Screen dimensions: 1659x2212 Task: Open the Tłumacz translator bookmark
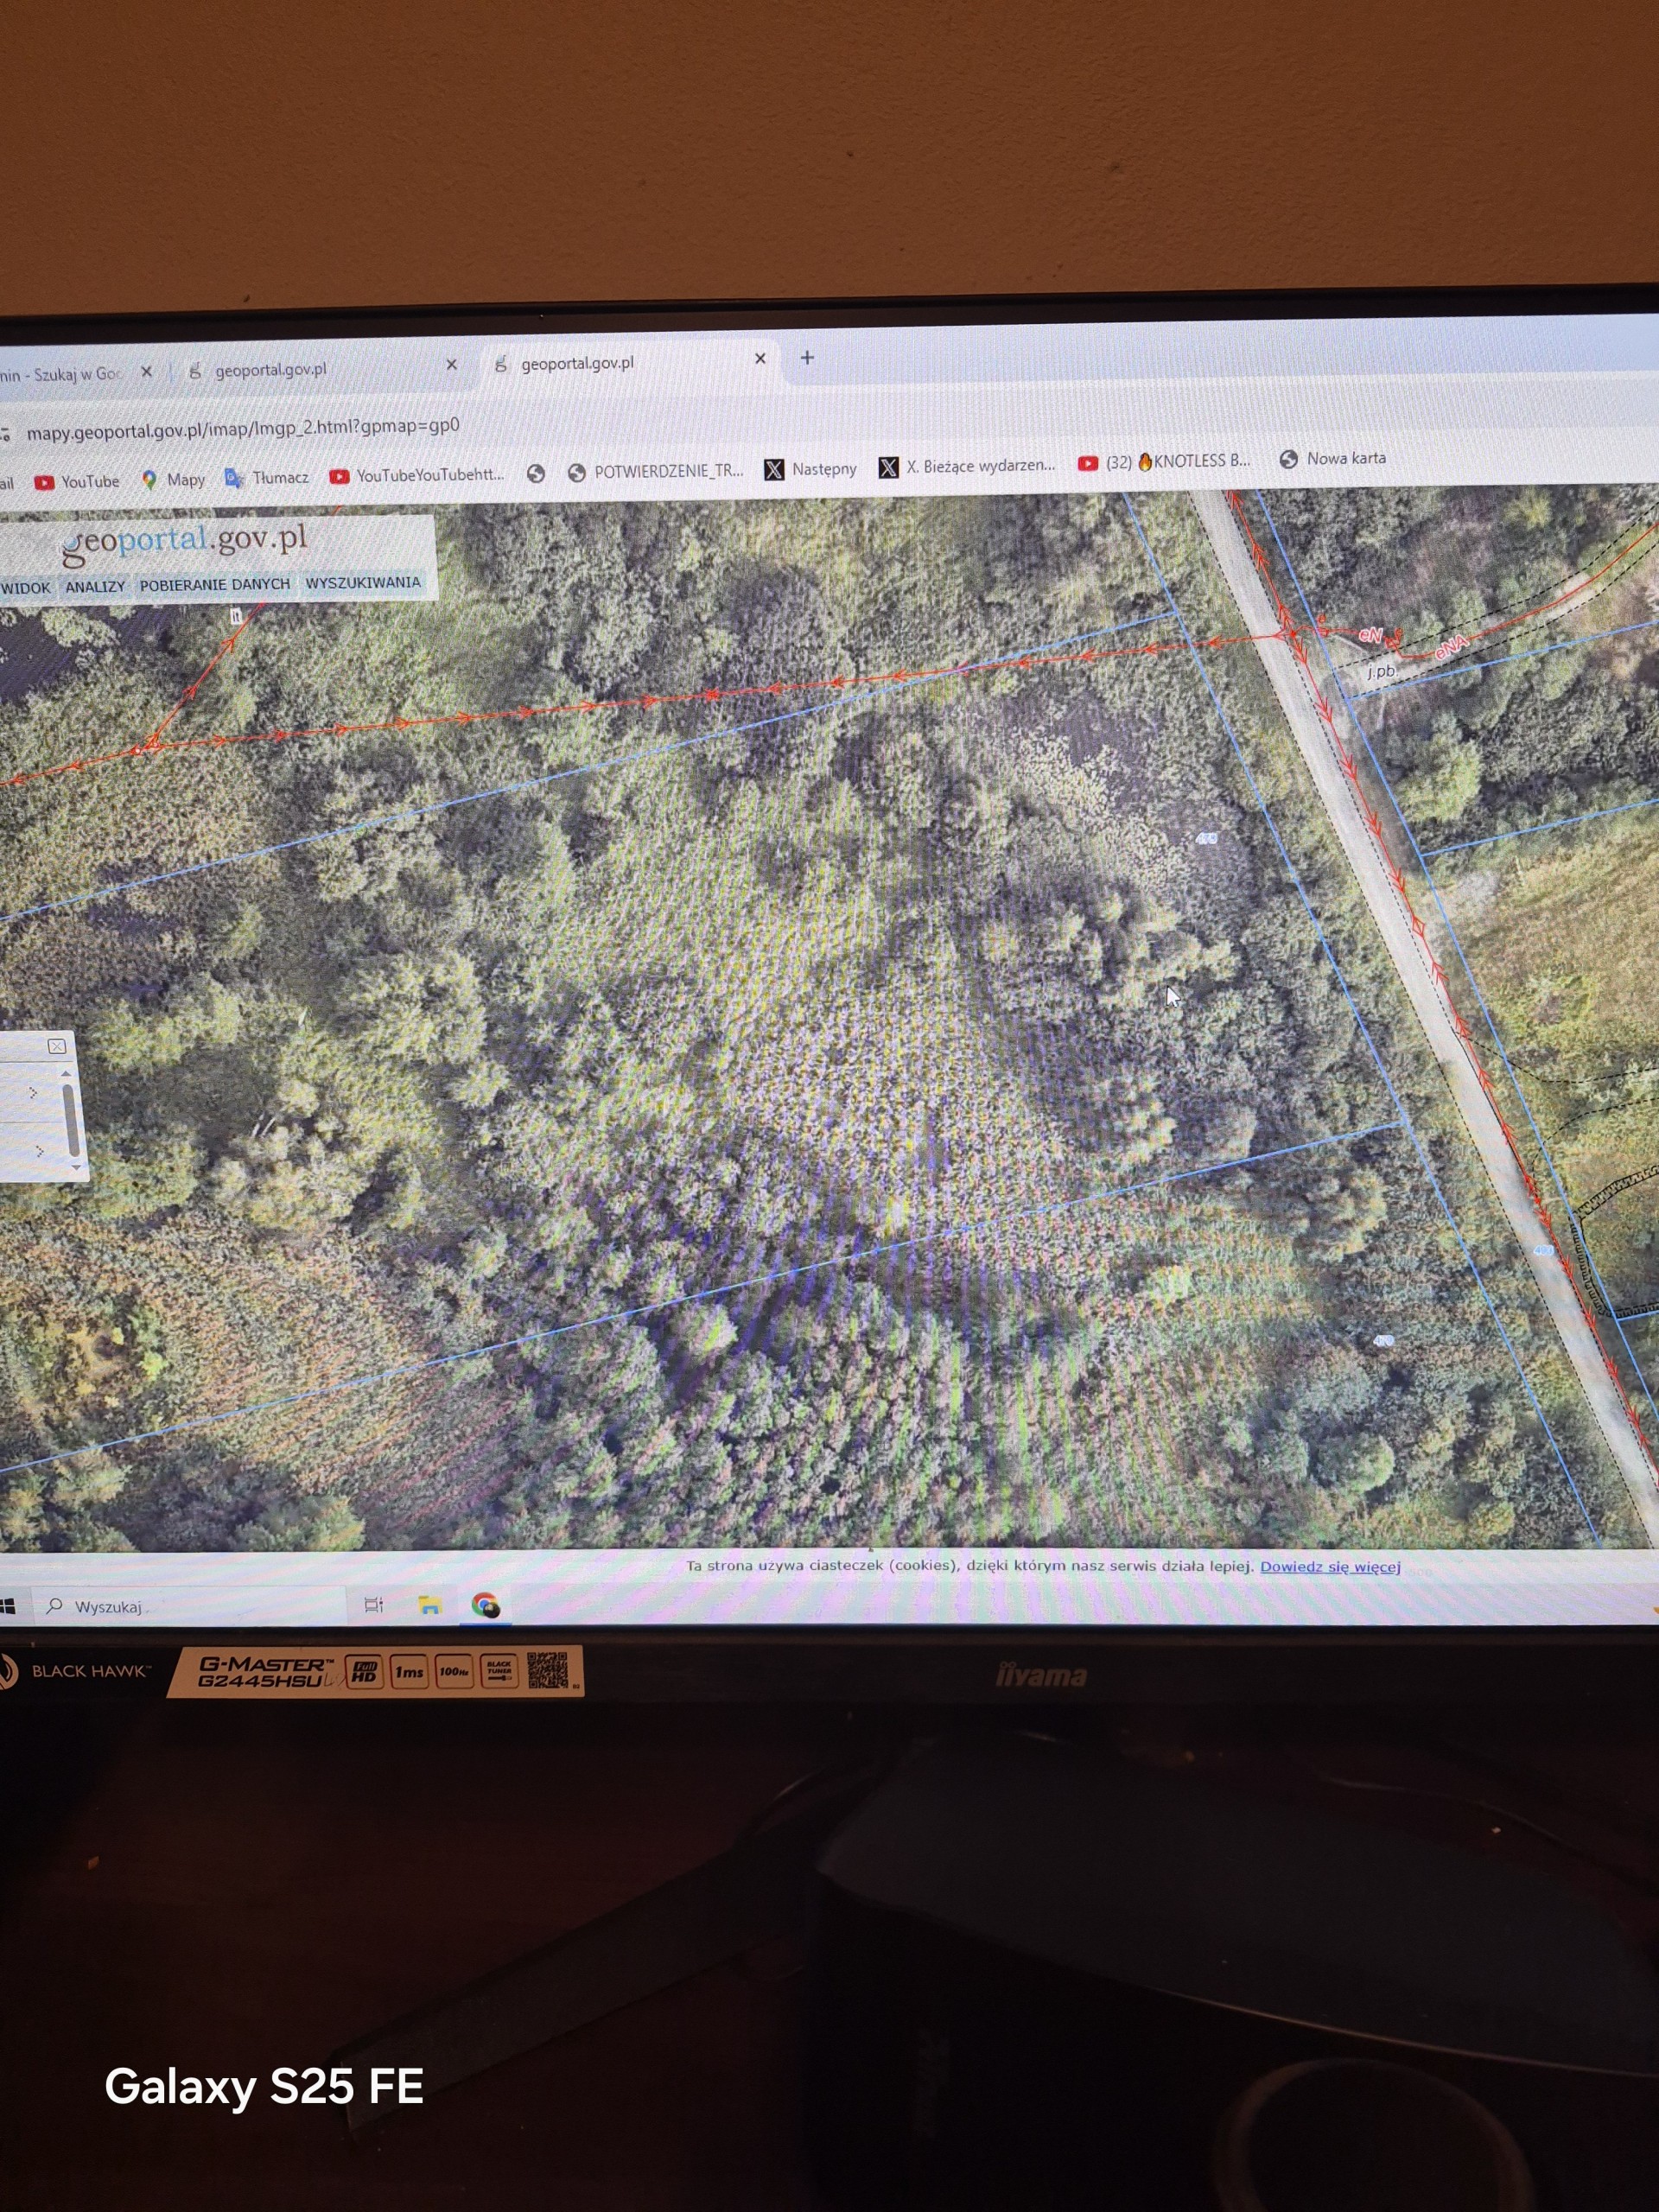(267, 478)
